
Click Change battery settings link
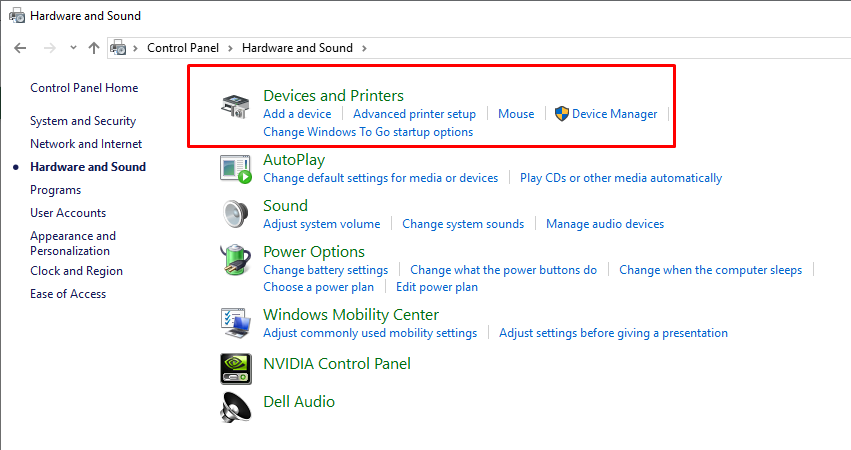(325, 270)
